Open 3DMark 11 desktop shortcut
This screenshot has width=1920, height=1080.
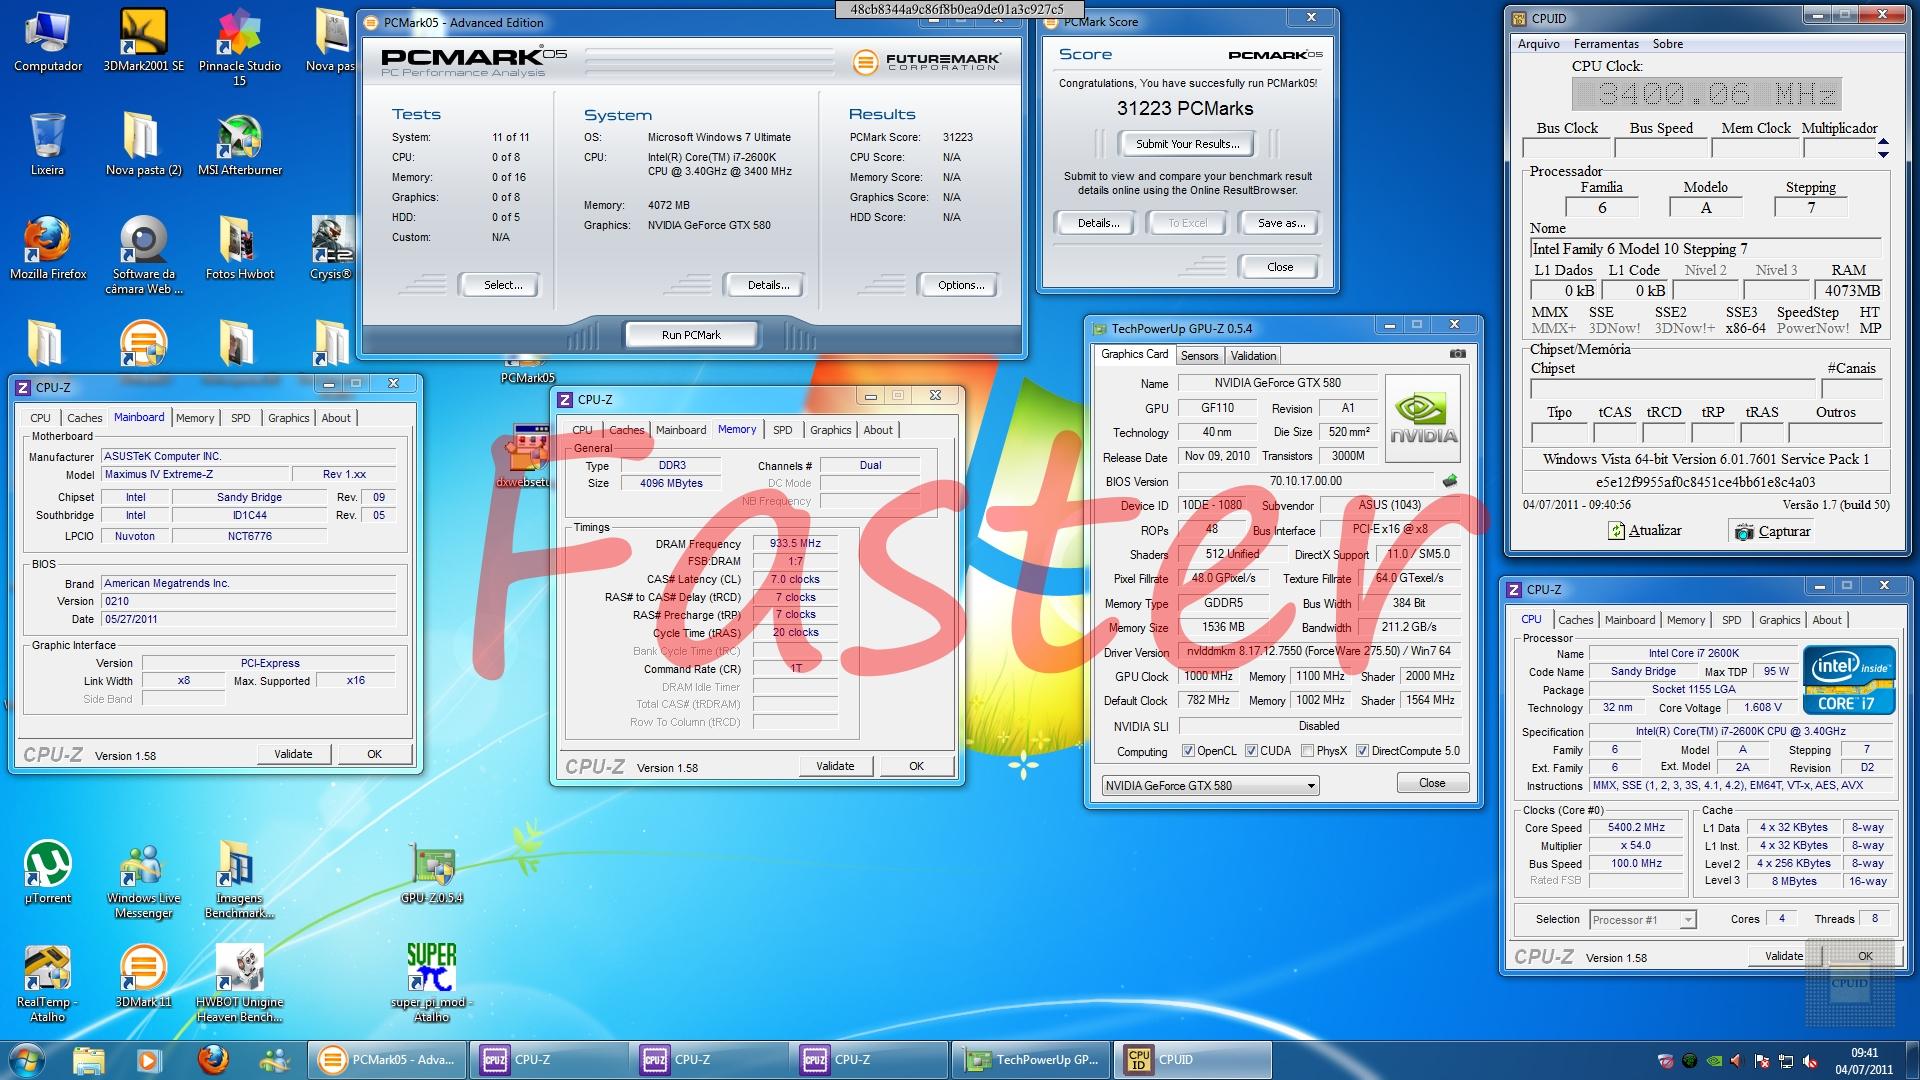point(143,976)
